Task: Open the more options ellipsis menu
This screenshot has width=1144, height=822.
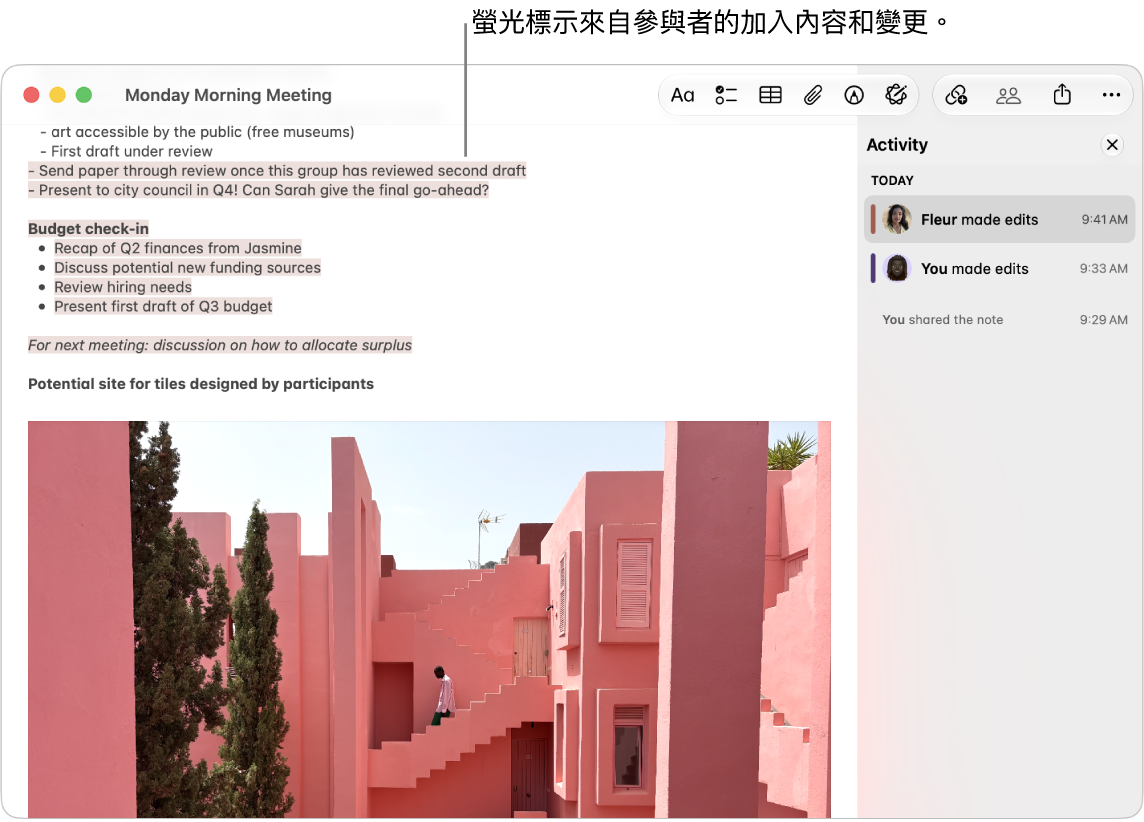Action: click(1111, 95)
